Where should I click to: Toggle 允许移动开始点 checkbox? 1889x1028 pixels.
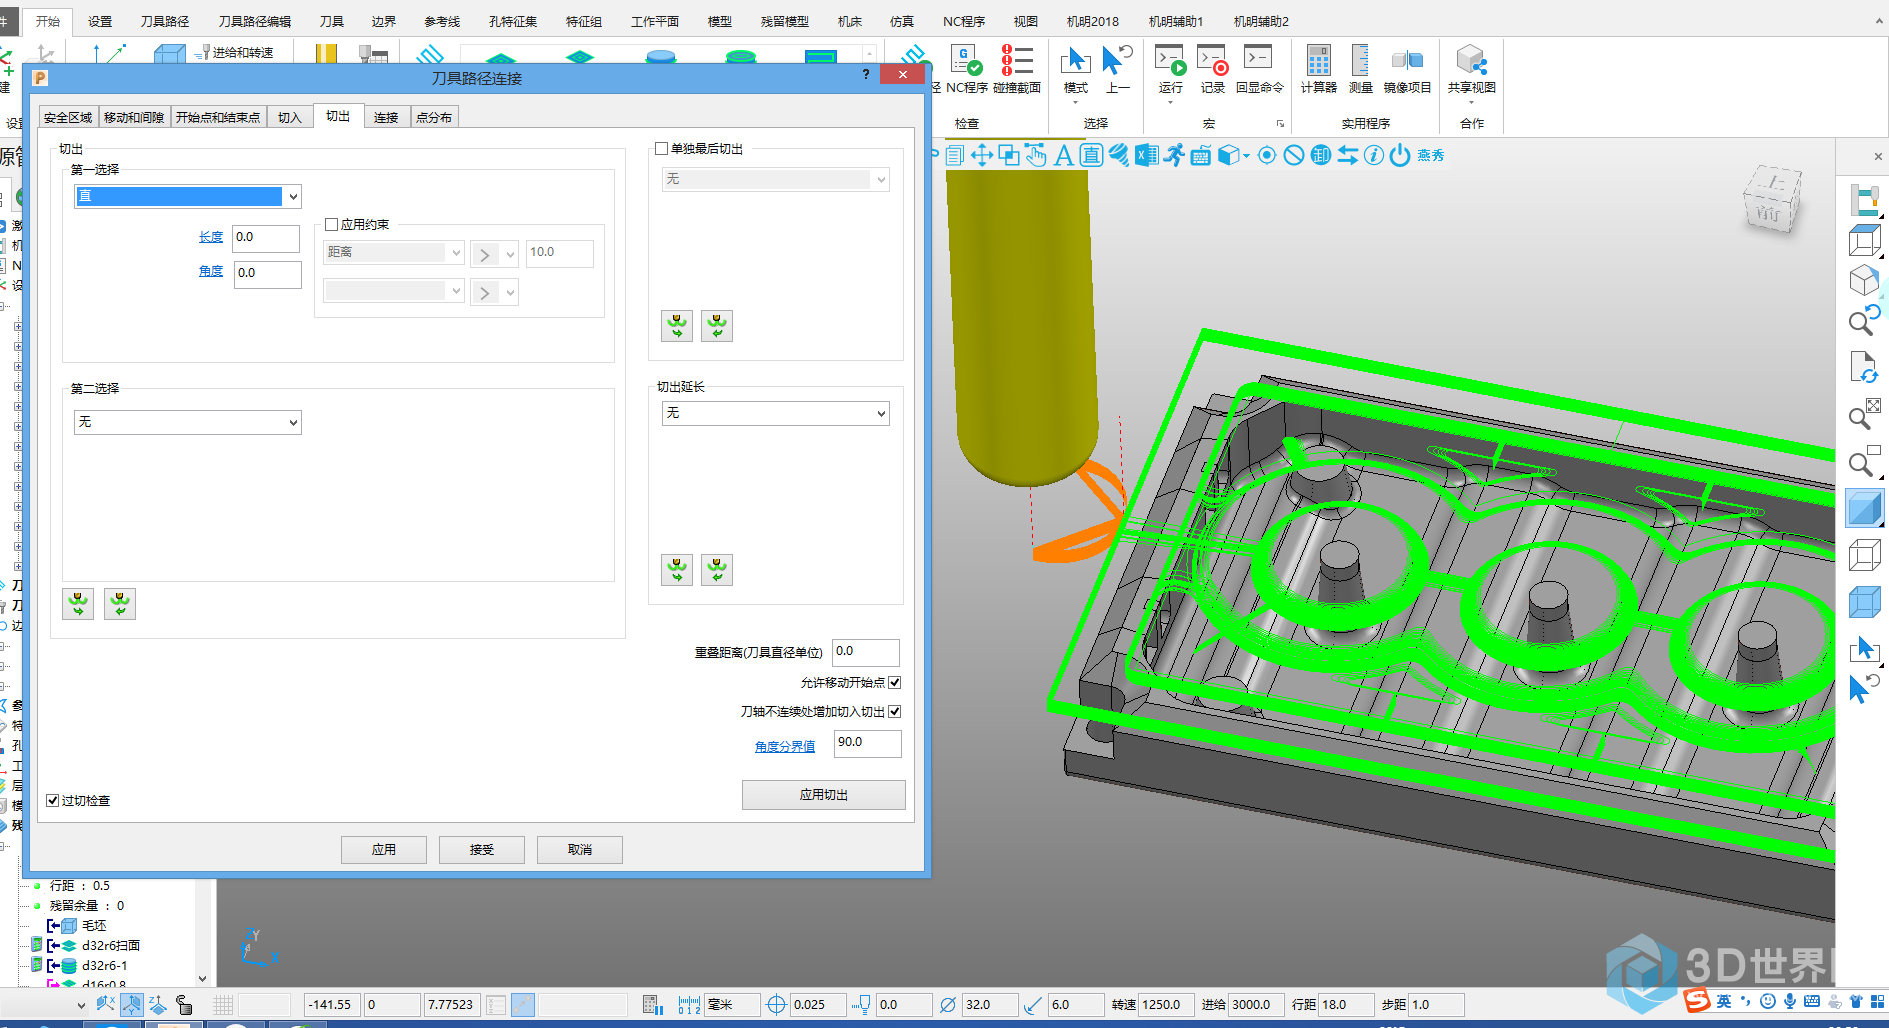click(x=895, y=682)
